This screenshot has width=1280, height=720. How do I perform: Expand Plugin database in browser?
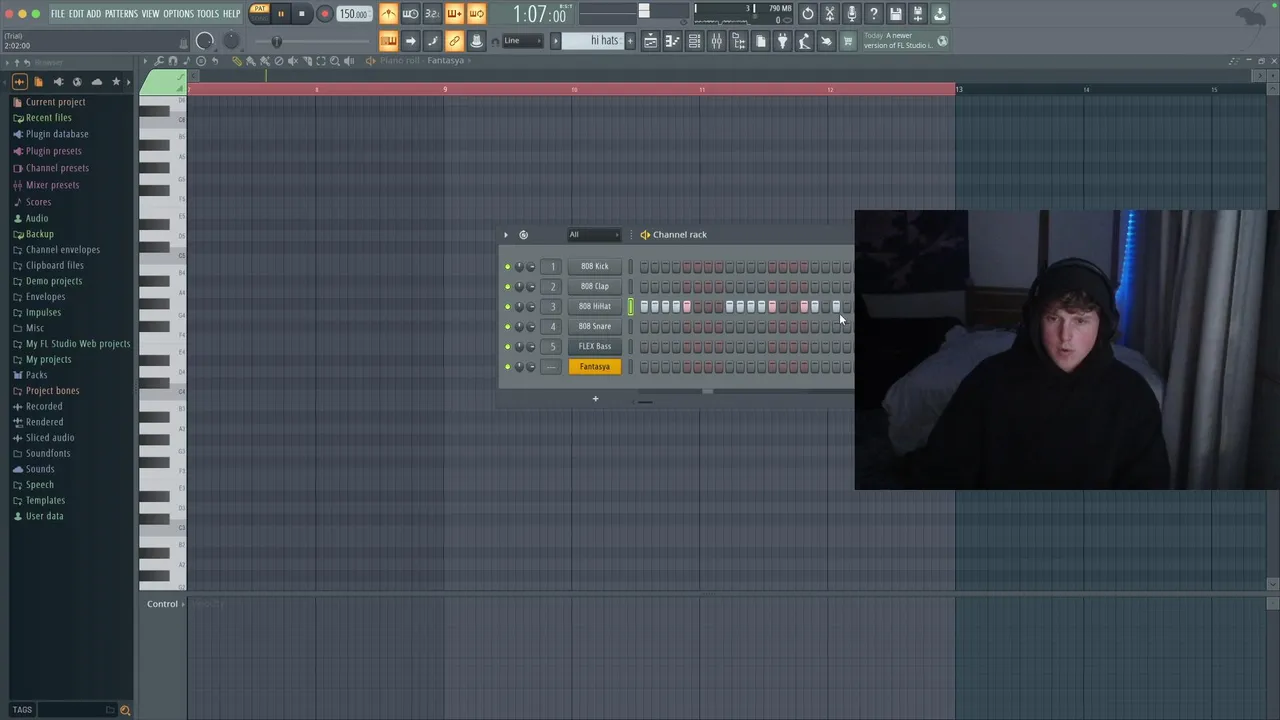coord(57,134)
